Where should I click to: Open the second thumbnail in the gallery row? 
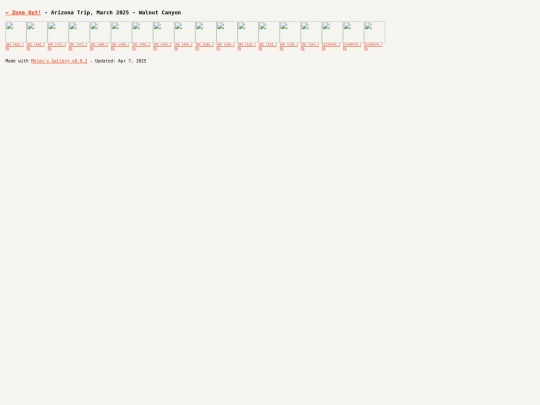(x=37, y=32)
